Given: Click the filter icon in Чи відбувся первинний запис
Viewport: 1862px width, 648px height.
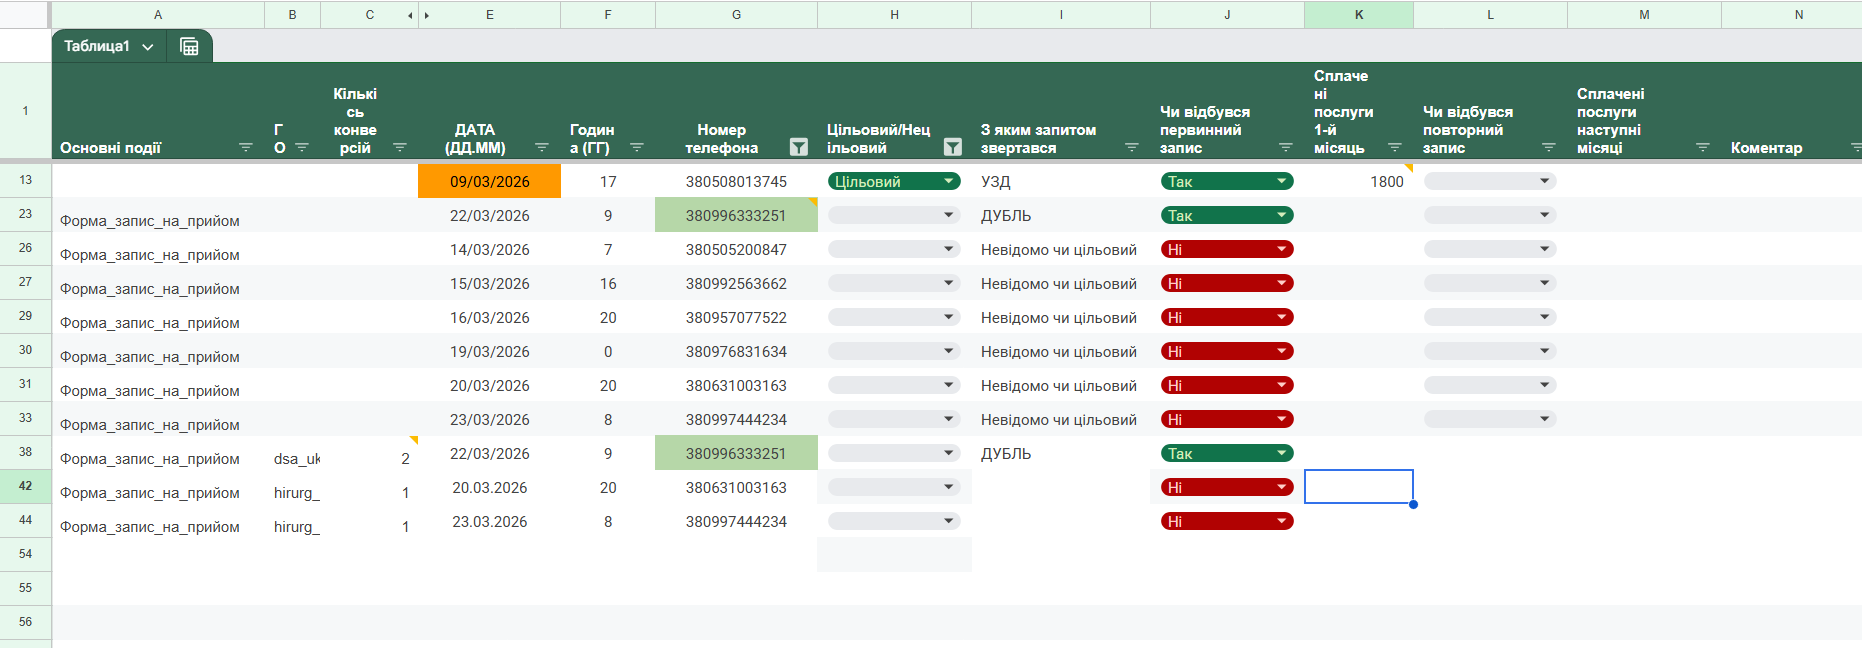Looking at the screenshot, I should point(1286,147).
